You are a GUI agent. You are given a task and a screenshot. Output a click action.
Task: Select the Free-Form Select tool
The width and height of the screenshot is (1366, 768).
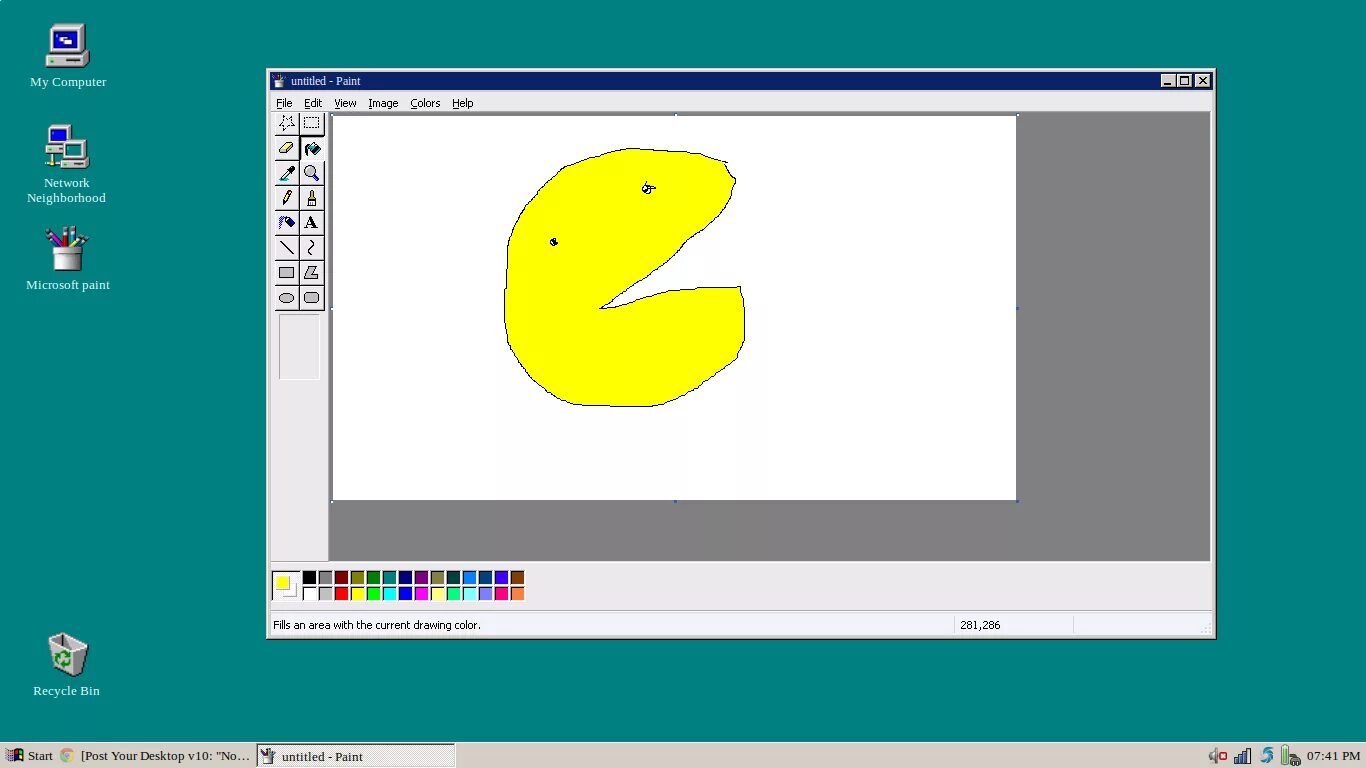point(287,123)
